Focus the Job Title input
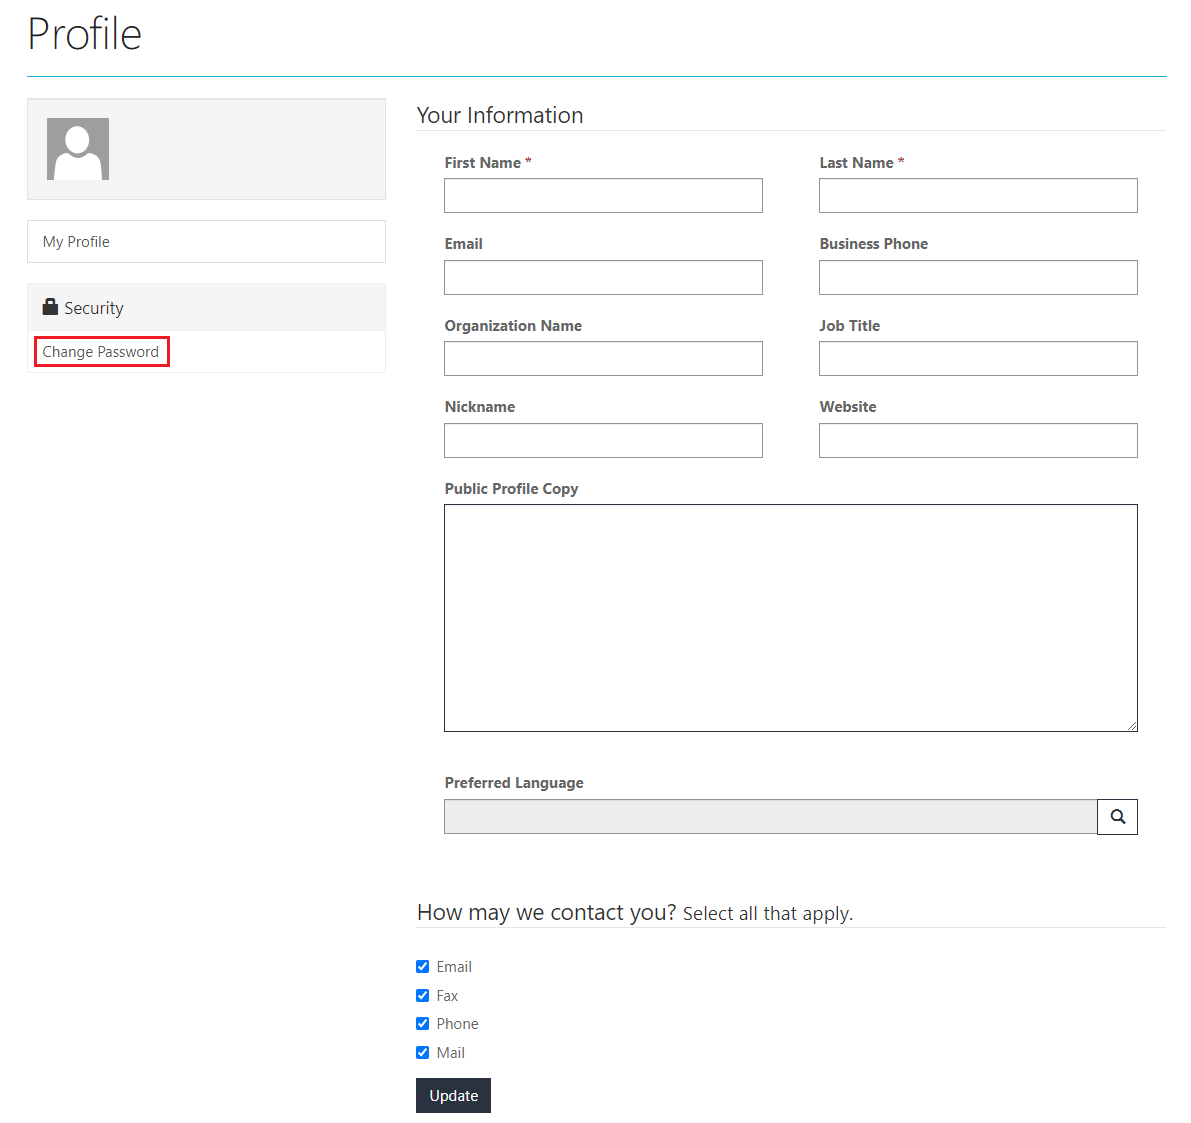The image size is (1191, 1123). tap(978, 359)
